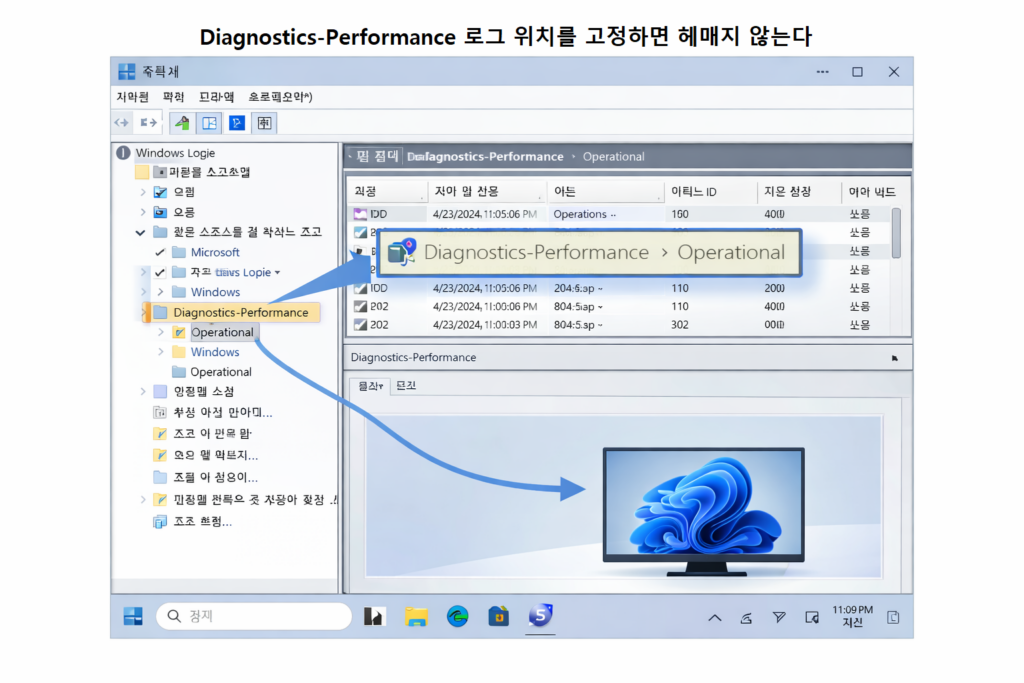The image size is (1024, 683).
Task: Expand the 오몽 tree node chevron
Action: tap(143, 212)
